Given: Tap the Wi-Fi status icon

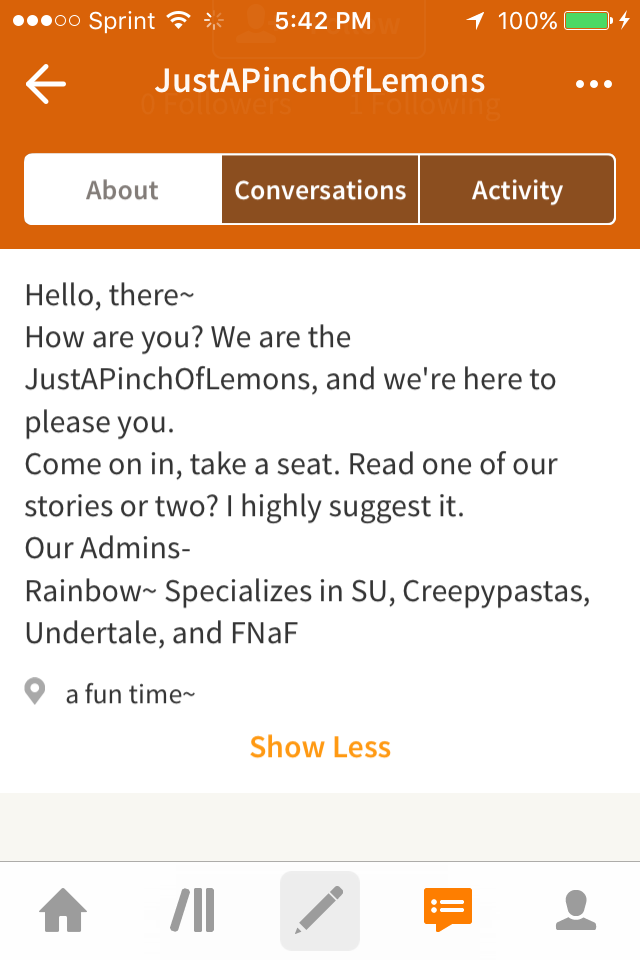Looking at the screenshot, I should pyautogui.click(x=179, y=21).
